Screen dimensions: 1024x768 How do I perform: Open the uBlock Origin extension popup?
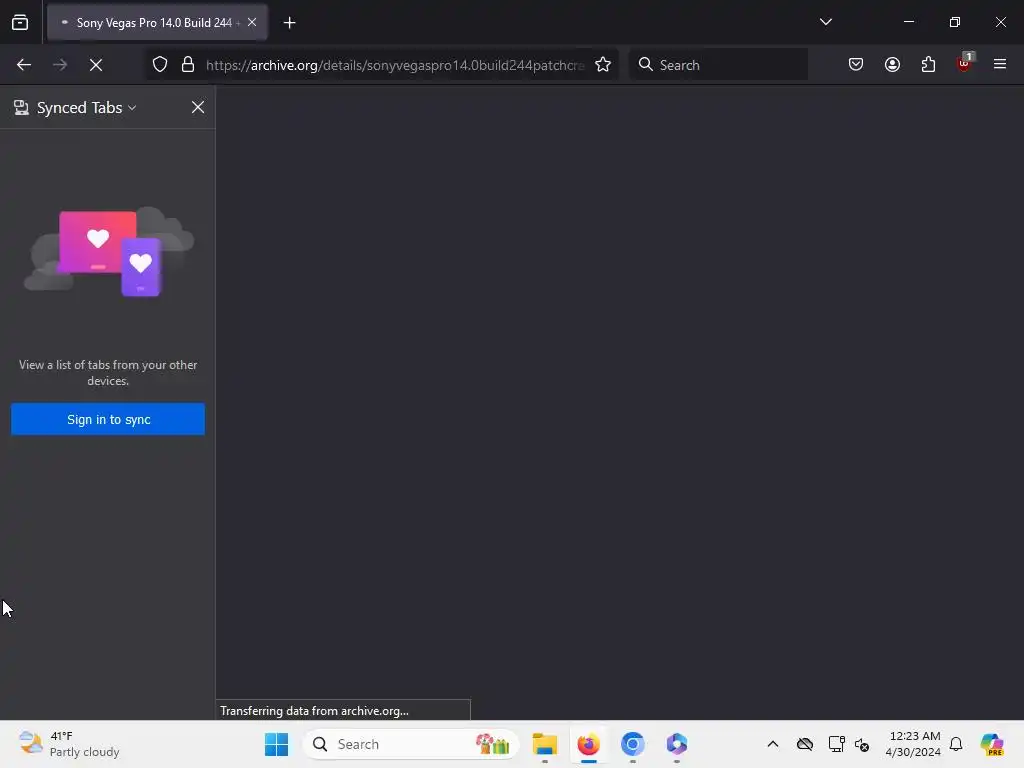tap(964, 63)
